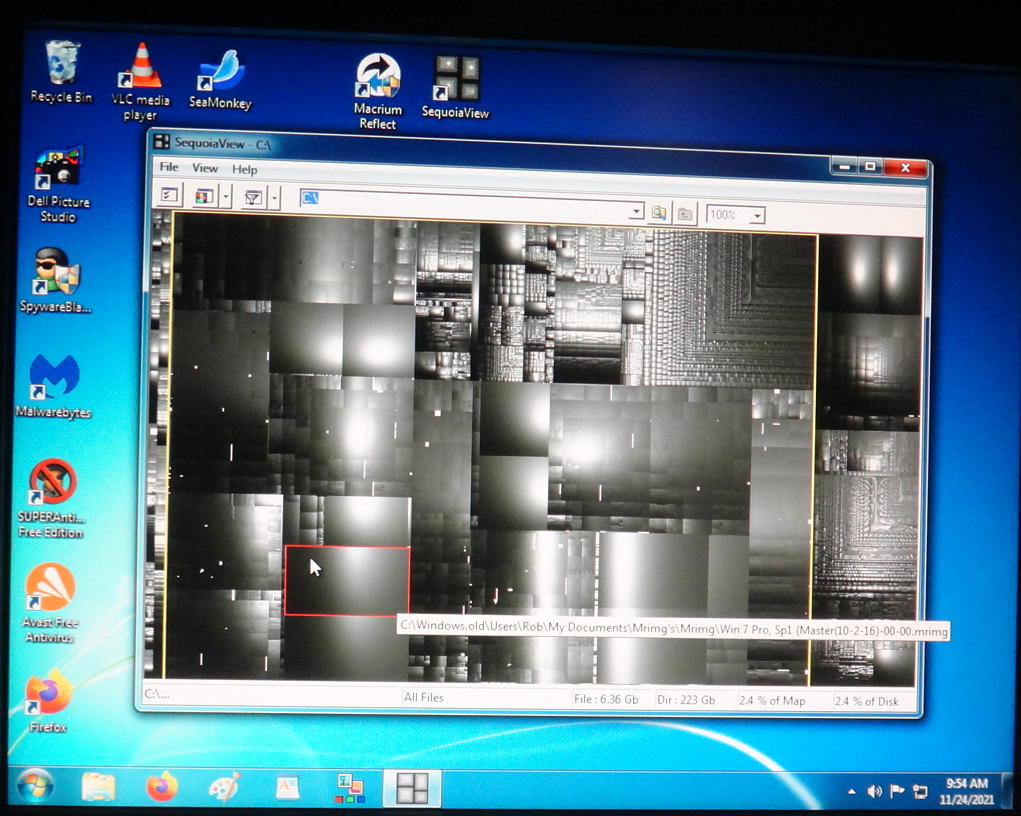The image size is (1021, 816).
Task: Launch VLC media player shortcut
Action: pyautogui.click(x=140, y=81)
